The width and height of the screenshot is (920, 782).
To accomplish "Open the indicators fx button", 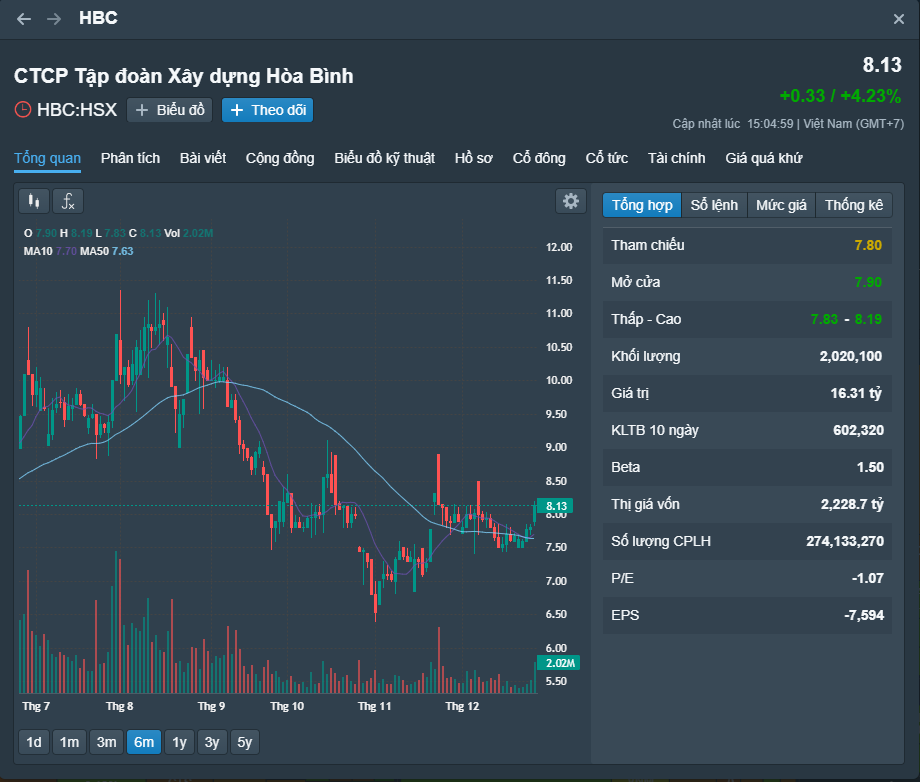I will click(x=68, y=201).
